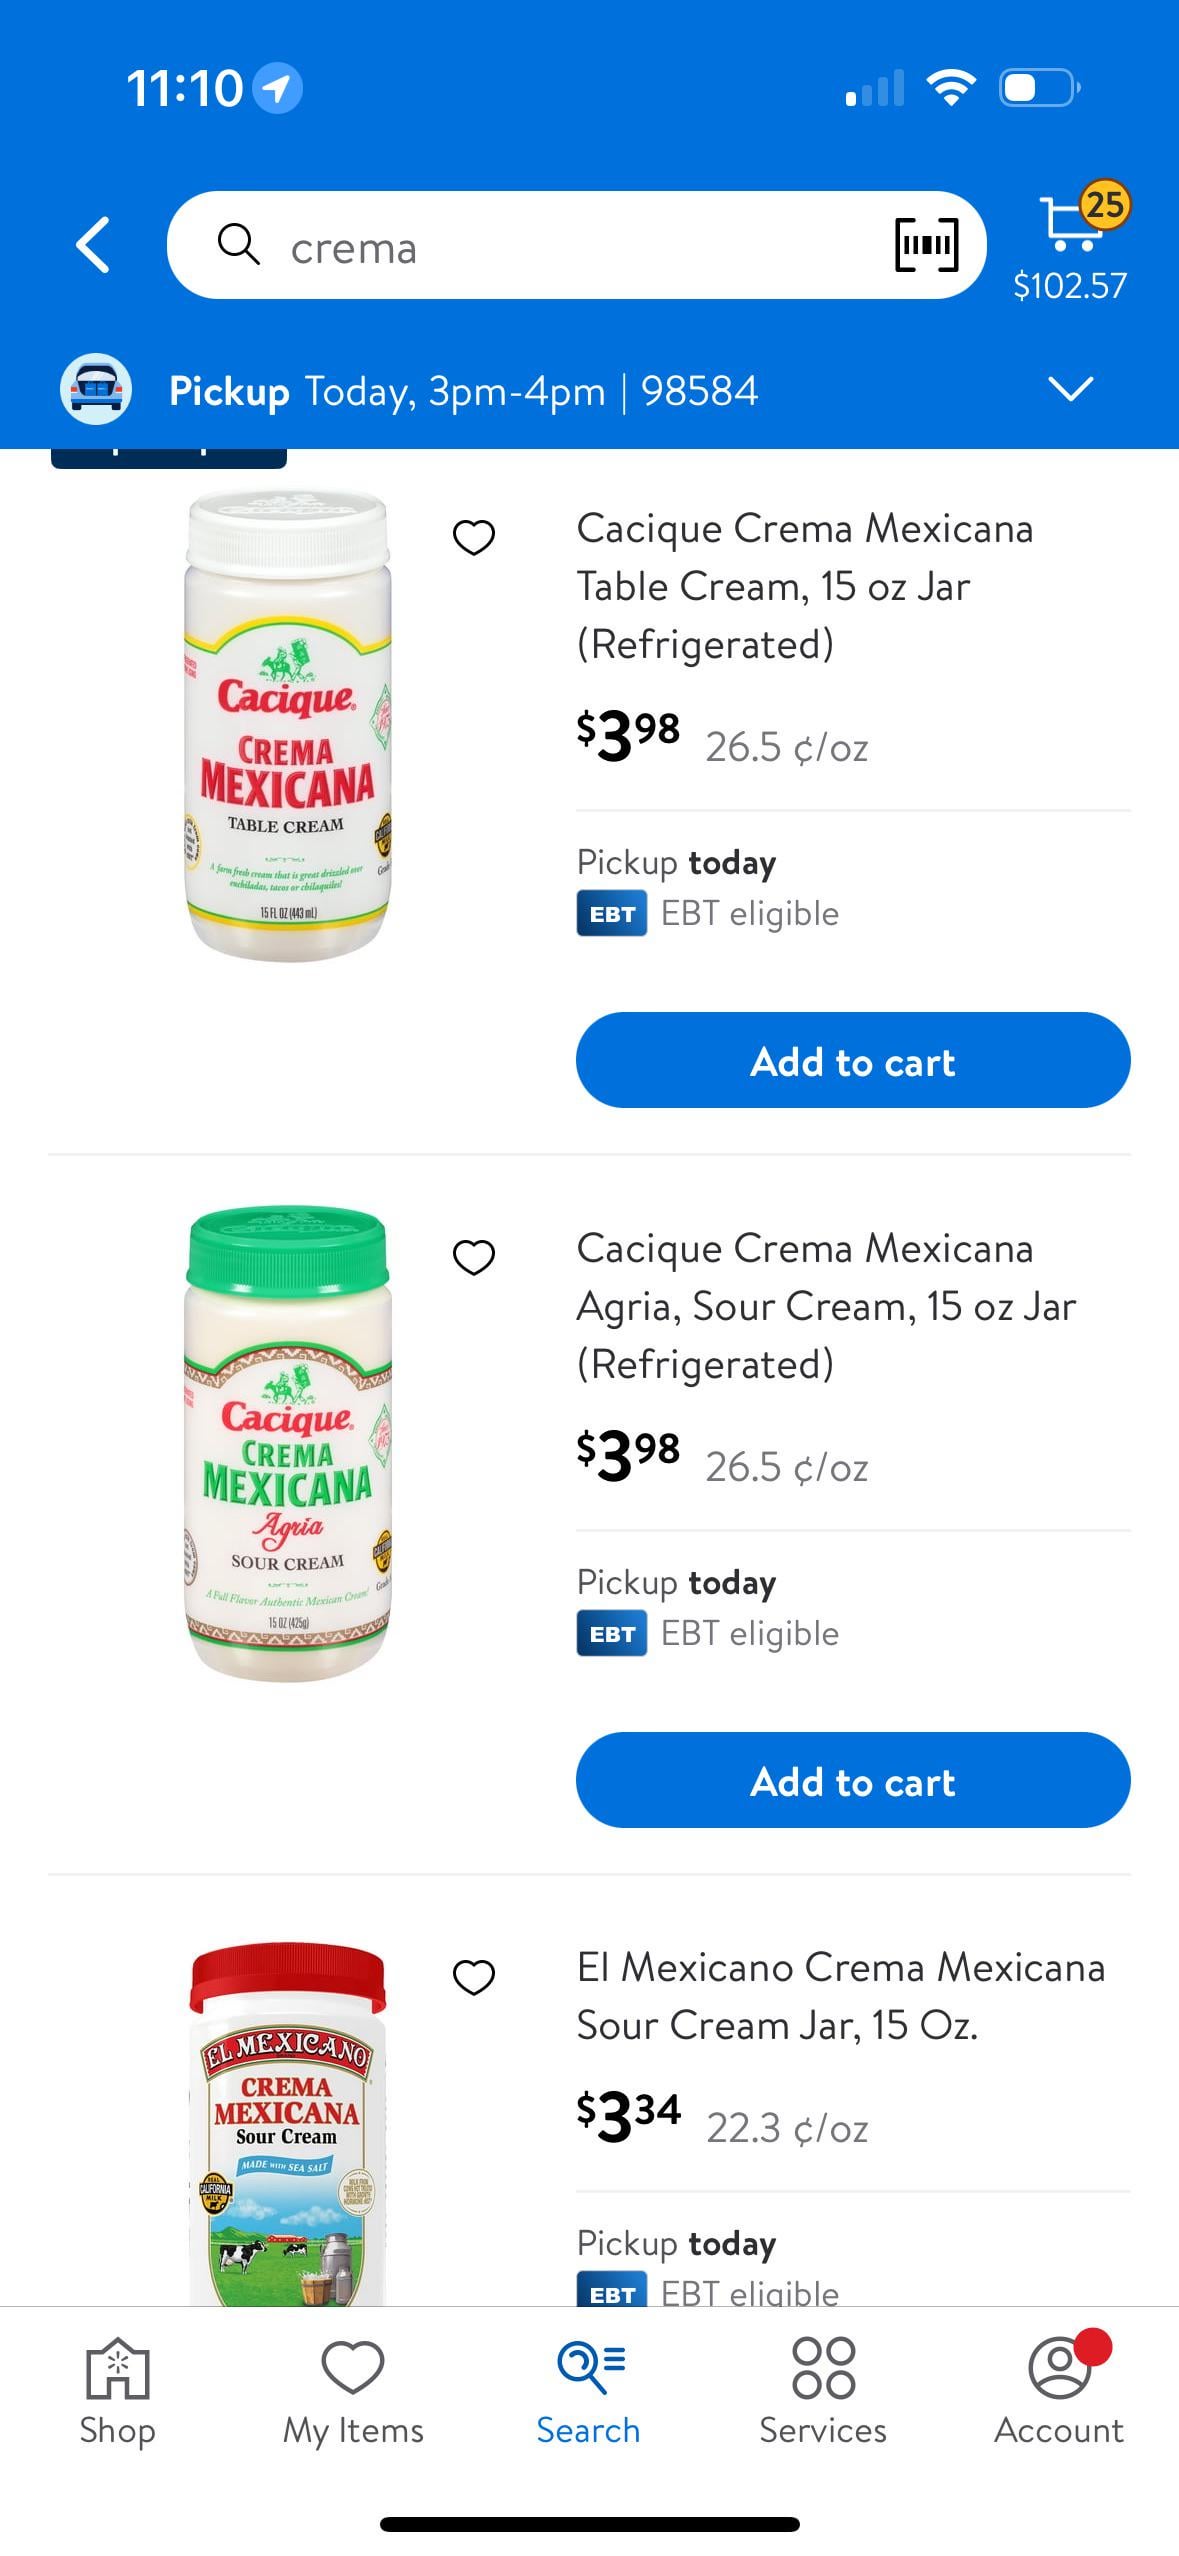Add Cacique Agria Sour Cream to cart
This screenshot has height=2556, width=1179.
point(853,1780)
